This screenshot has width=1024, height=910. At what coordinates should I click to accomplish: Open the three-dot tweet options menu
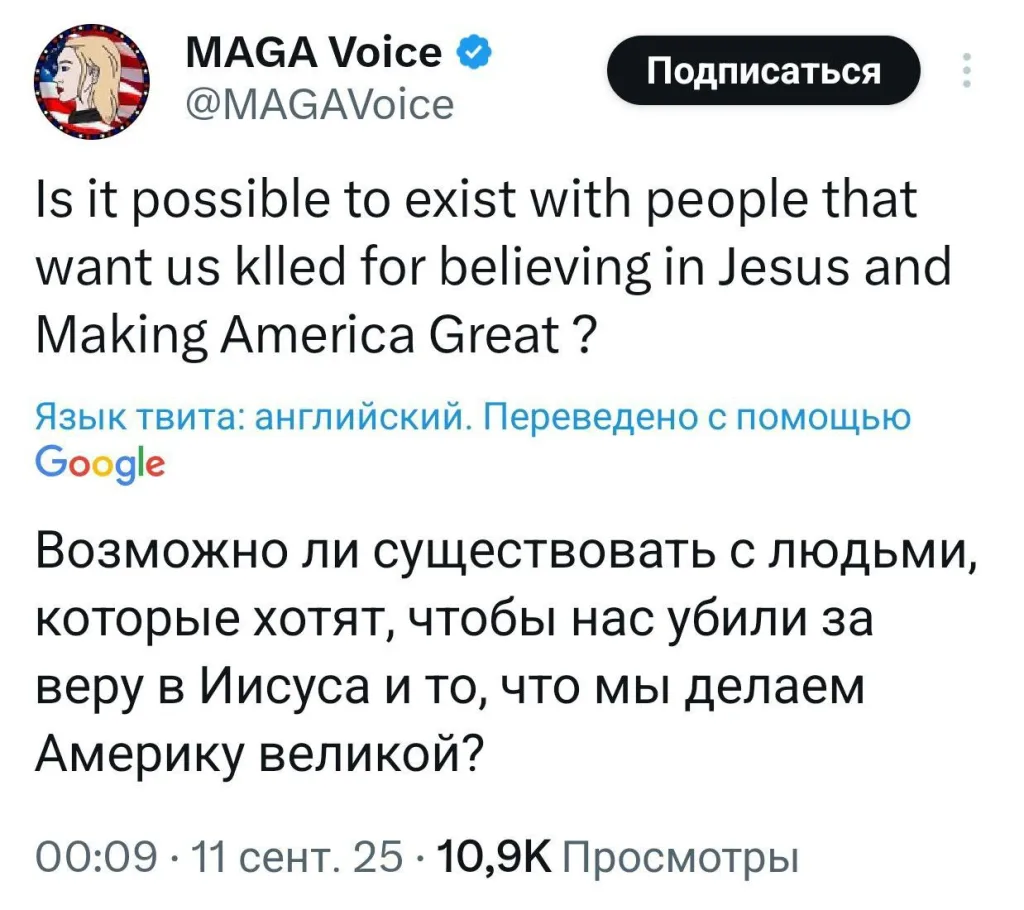tap(966, 70)
